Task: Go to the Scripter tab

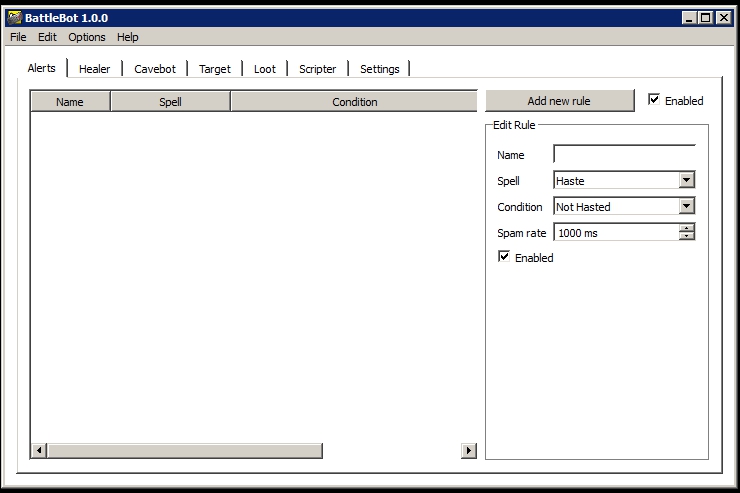Action: click(317, 69)
